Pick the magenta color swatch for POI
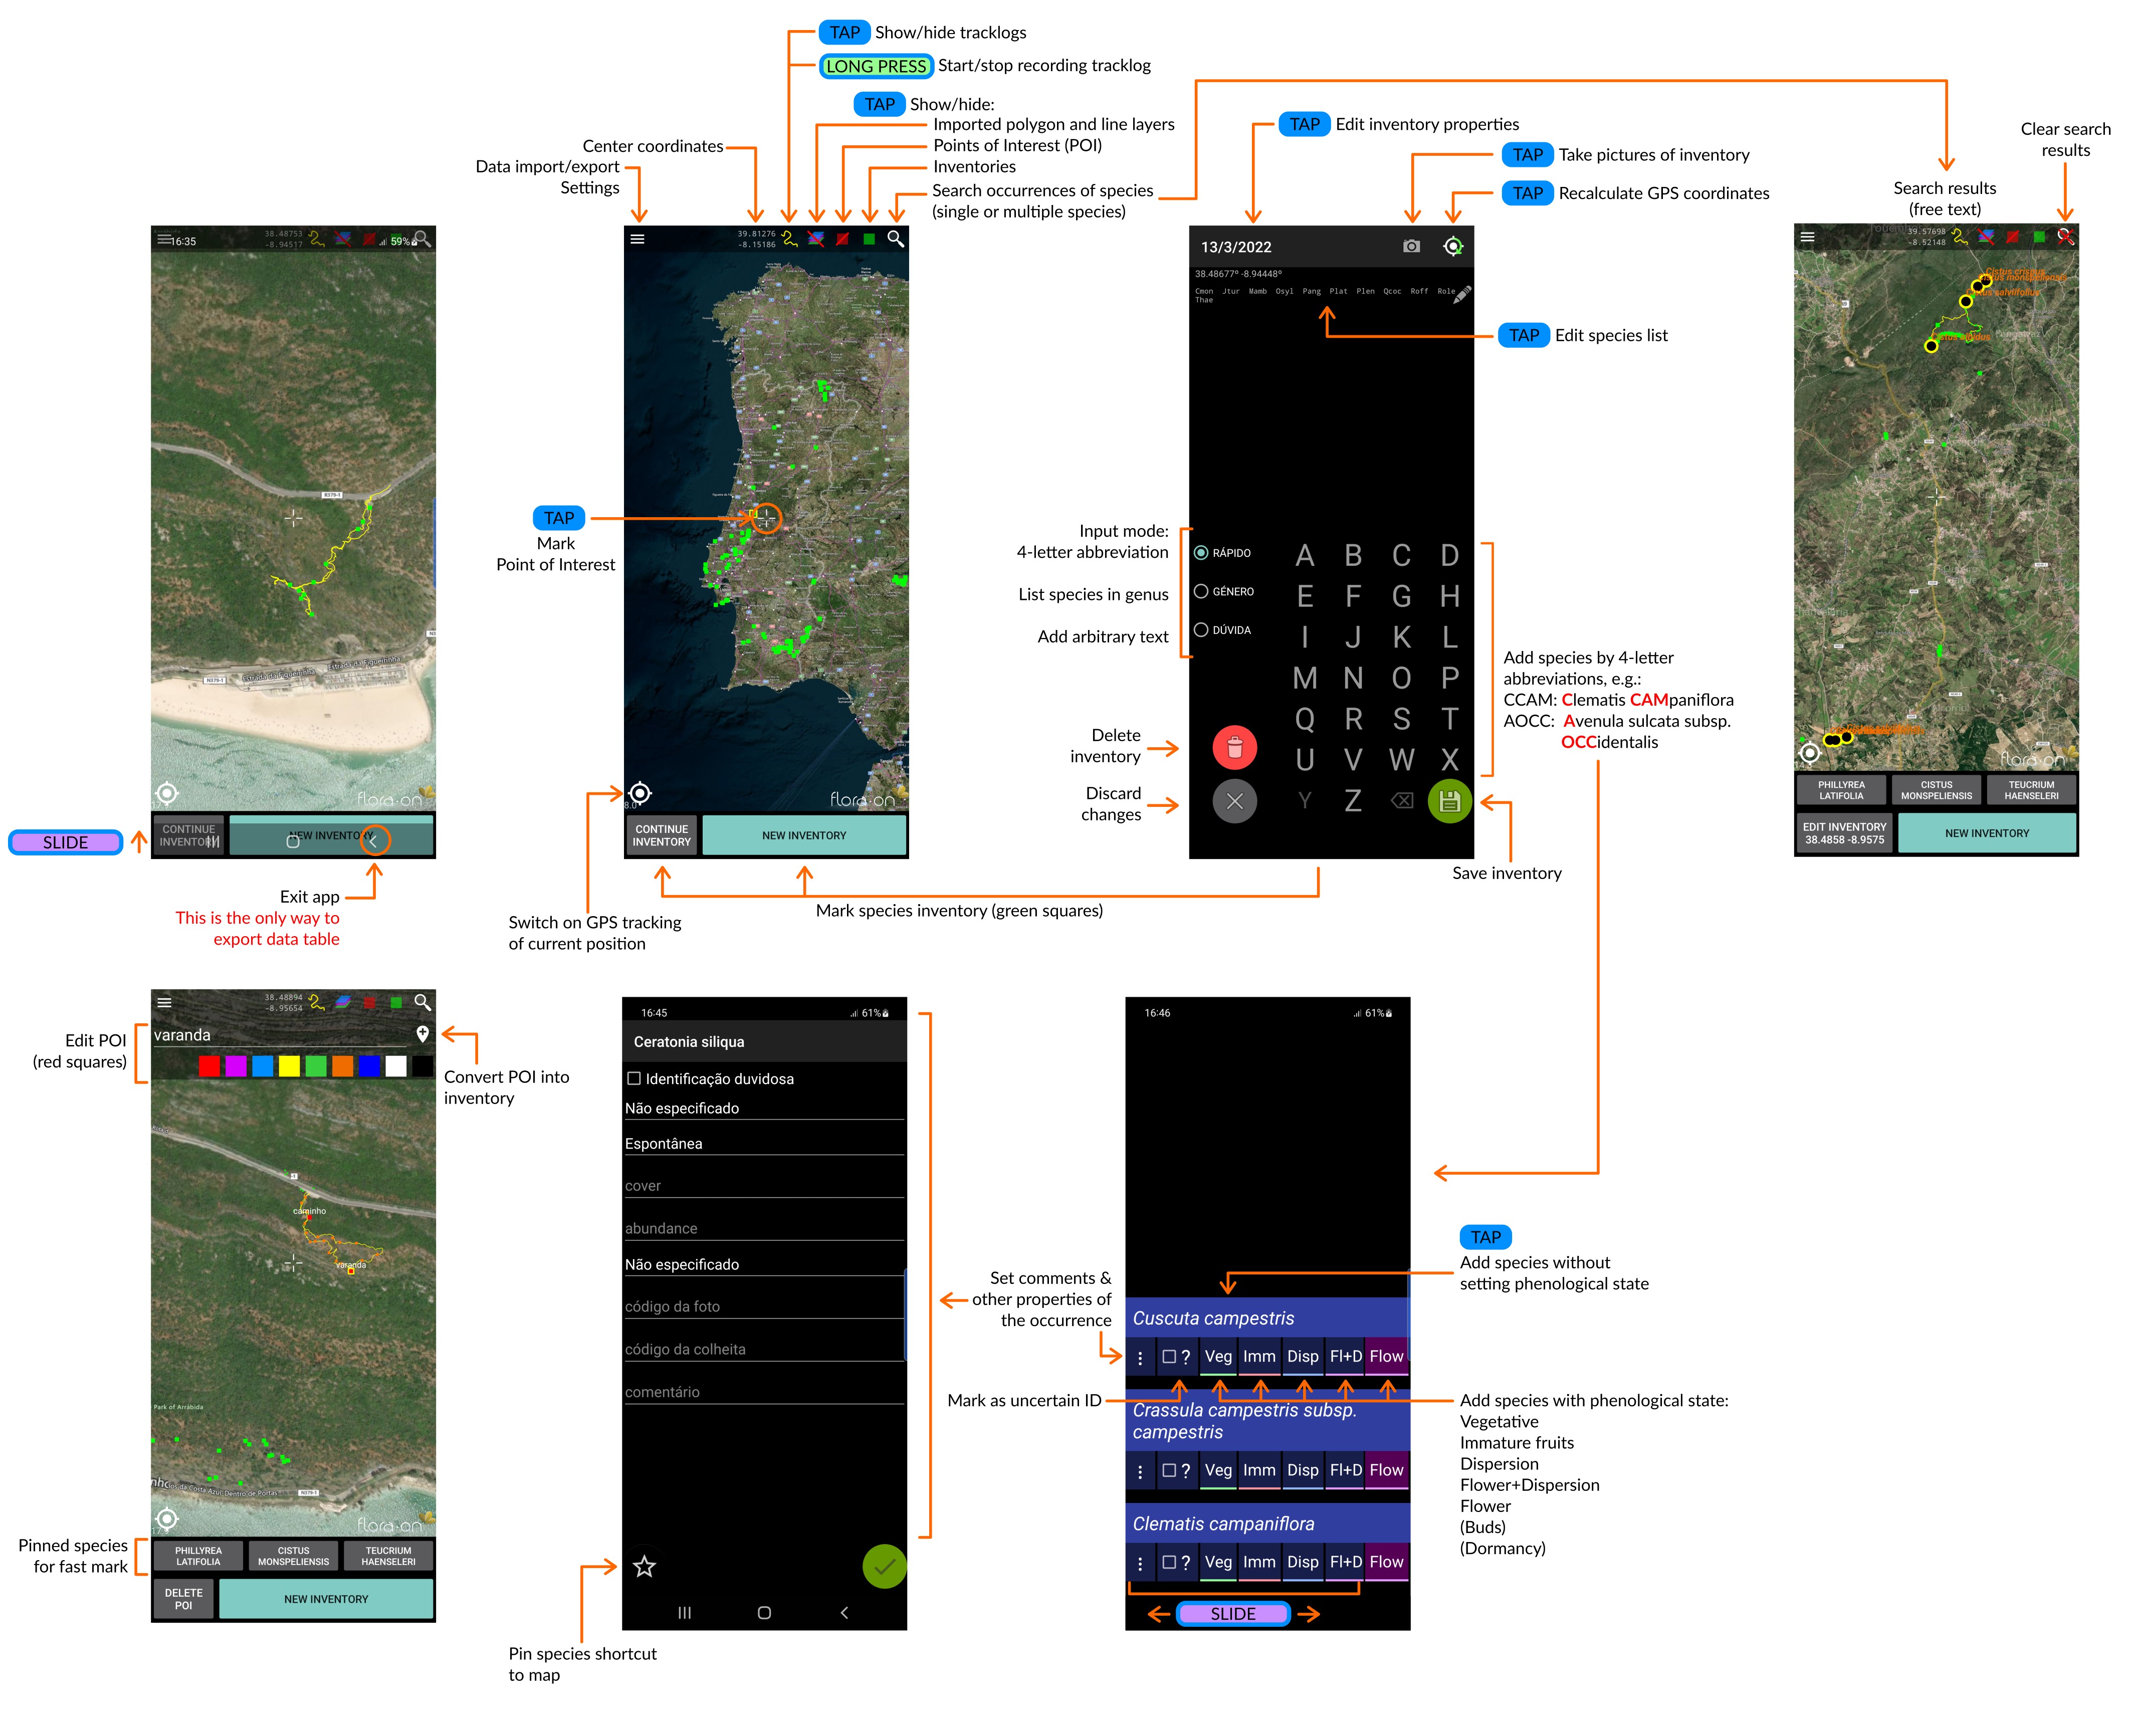This screenshot has width=2131, height=1736. 236,1066
